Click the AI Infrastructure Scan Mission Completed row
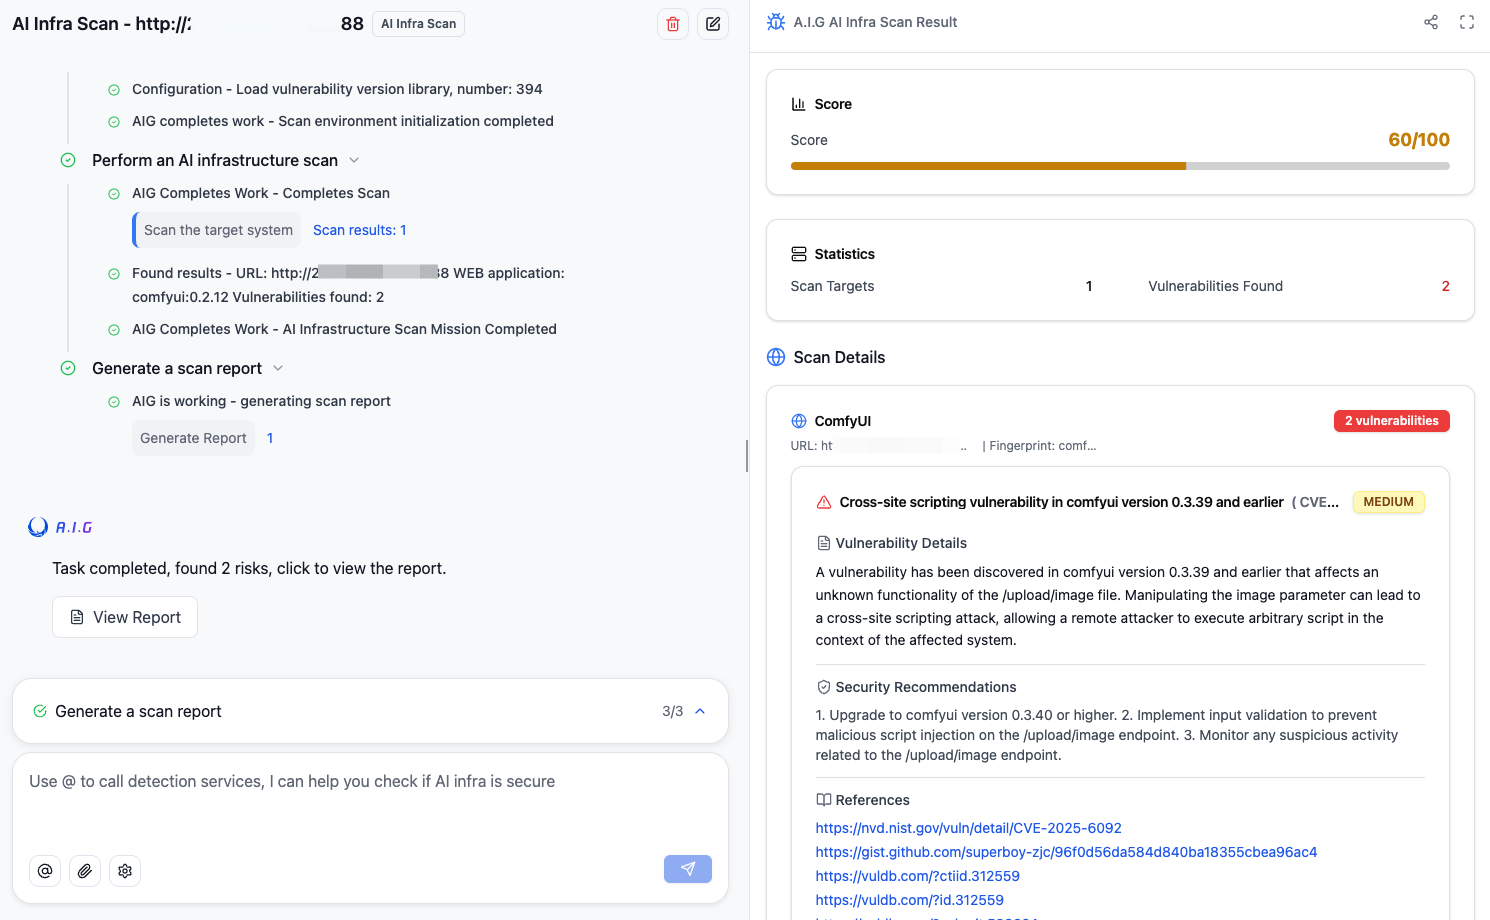This screenshot has height=920, width=1490. [344, 329]
